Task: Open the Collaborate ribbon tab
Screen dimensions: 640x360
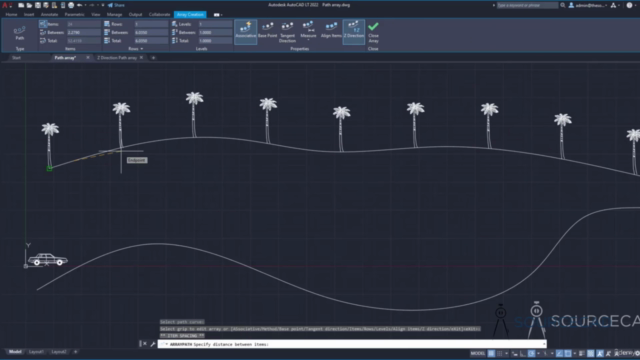Action: click(x=159, y=14)
